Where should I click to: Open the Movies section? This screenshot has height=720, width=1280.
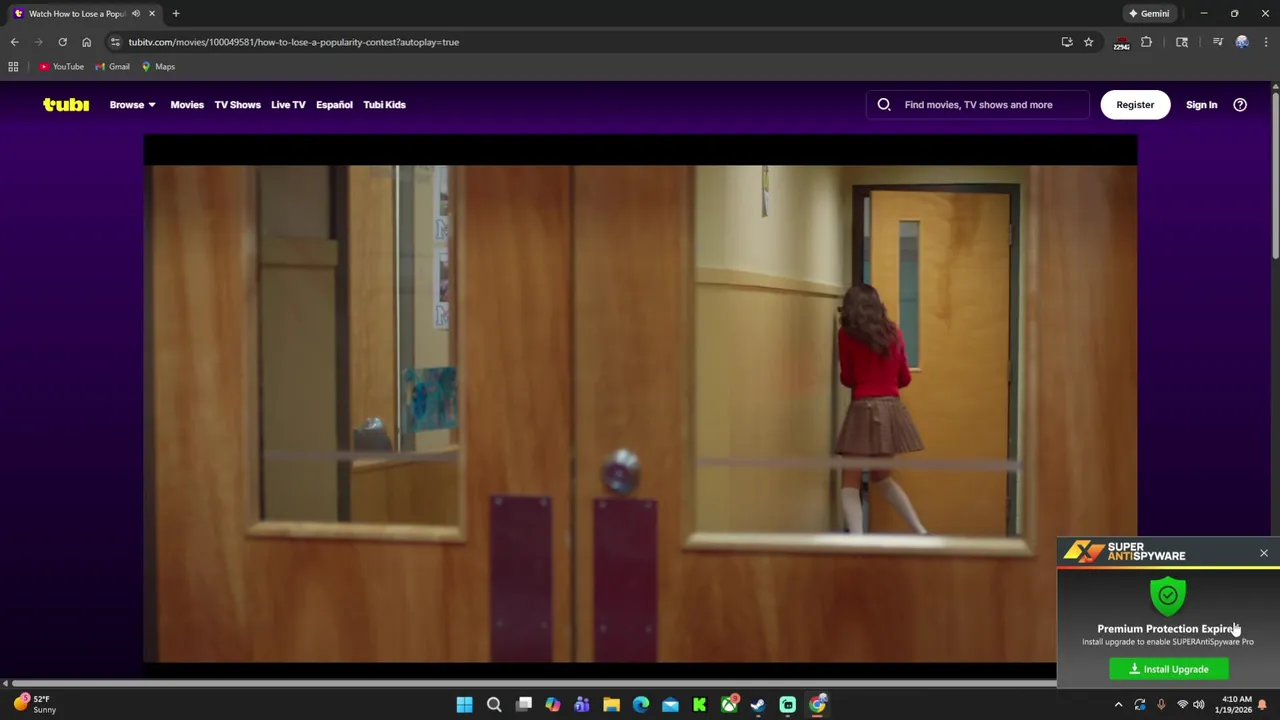187,104
